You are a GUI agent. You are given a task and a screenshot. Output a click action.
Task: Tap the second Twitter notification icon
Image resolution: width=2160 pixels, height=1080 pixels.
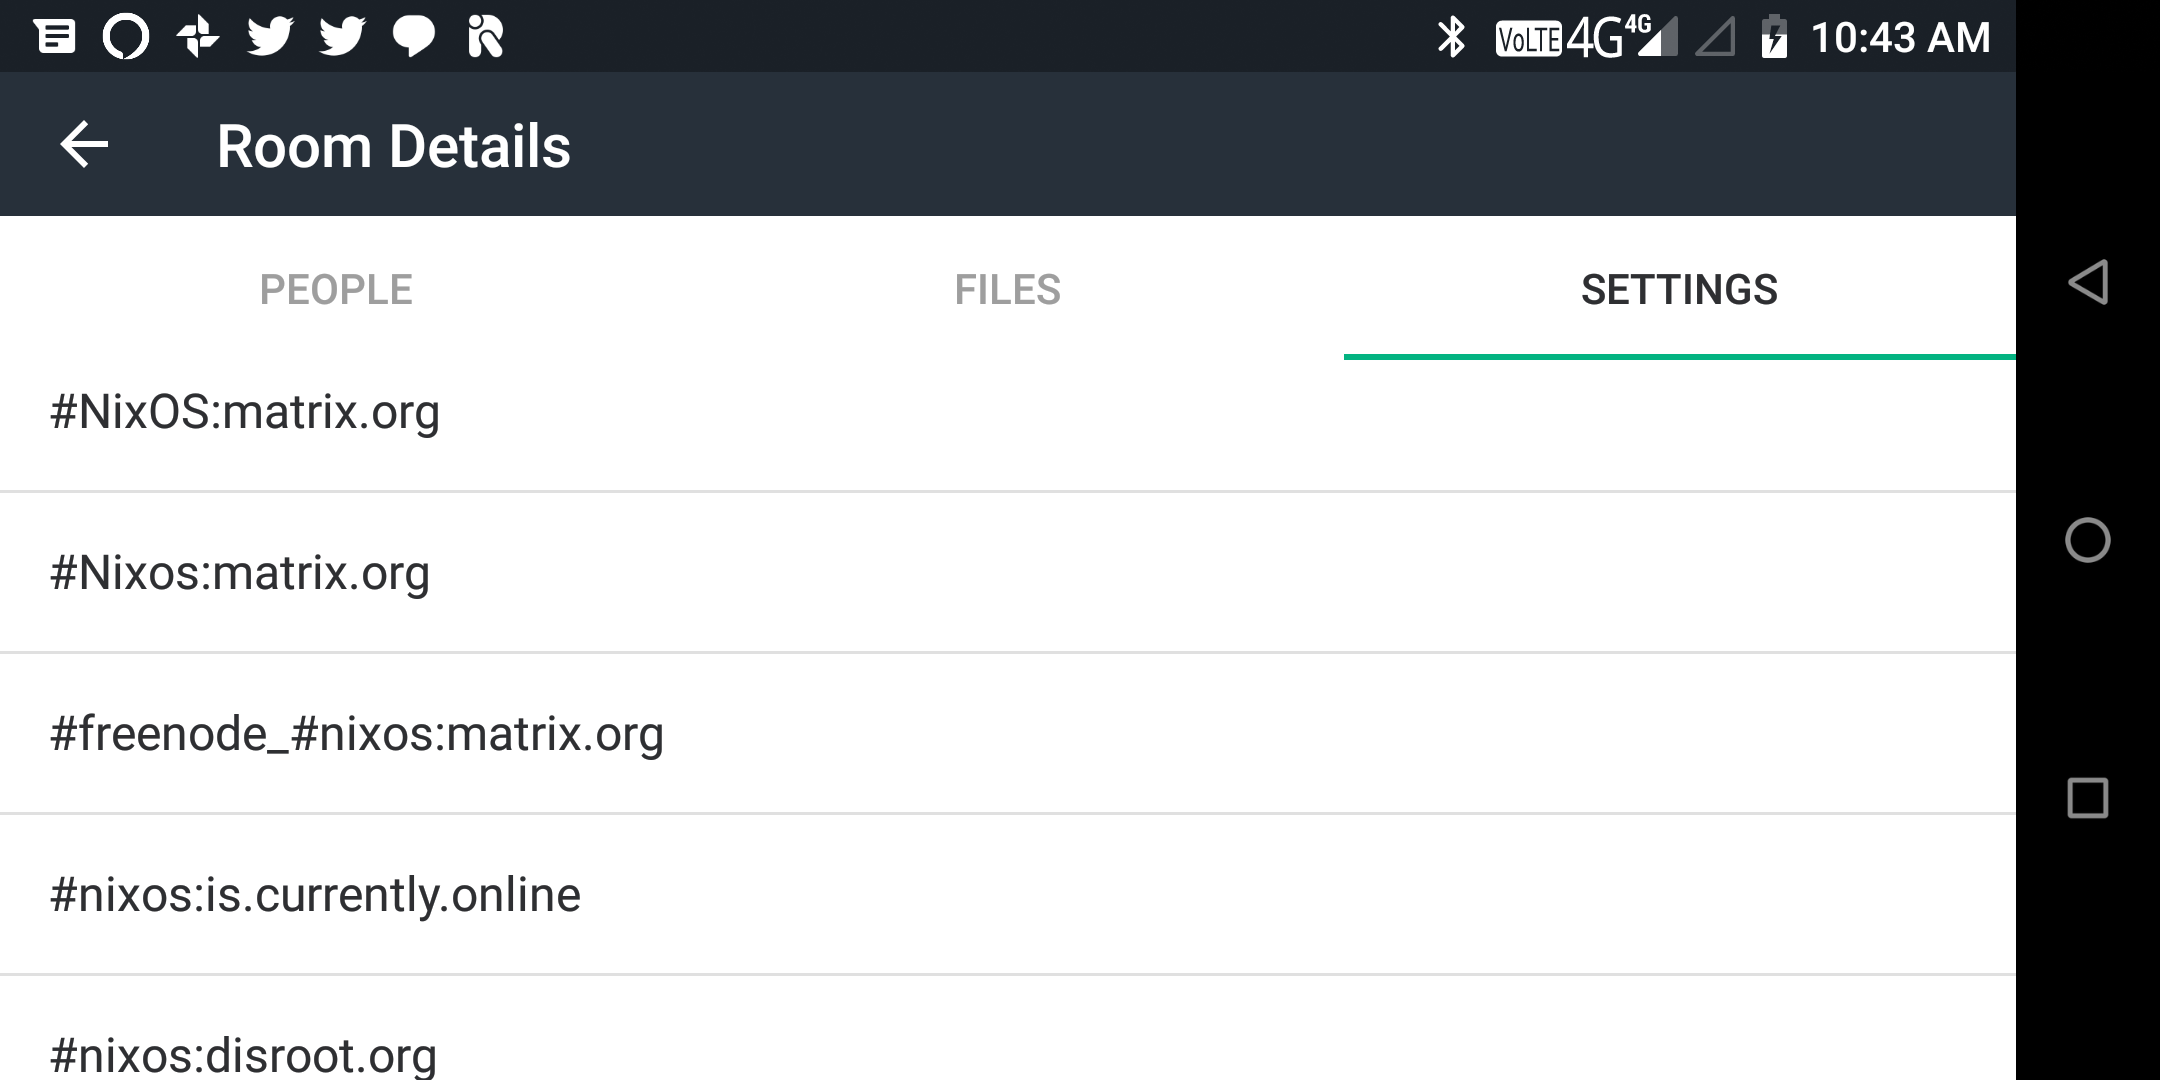tap(342, 37)
